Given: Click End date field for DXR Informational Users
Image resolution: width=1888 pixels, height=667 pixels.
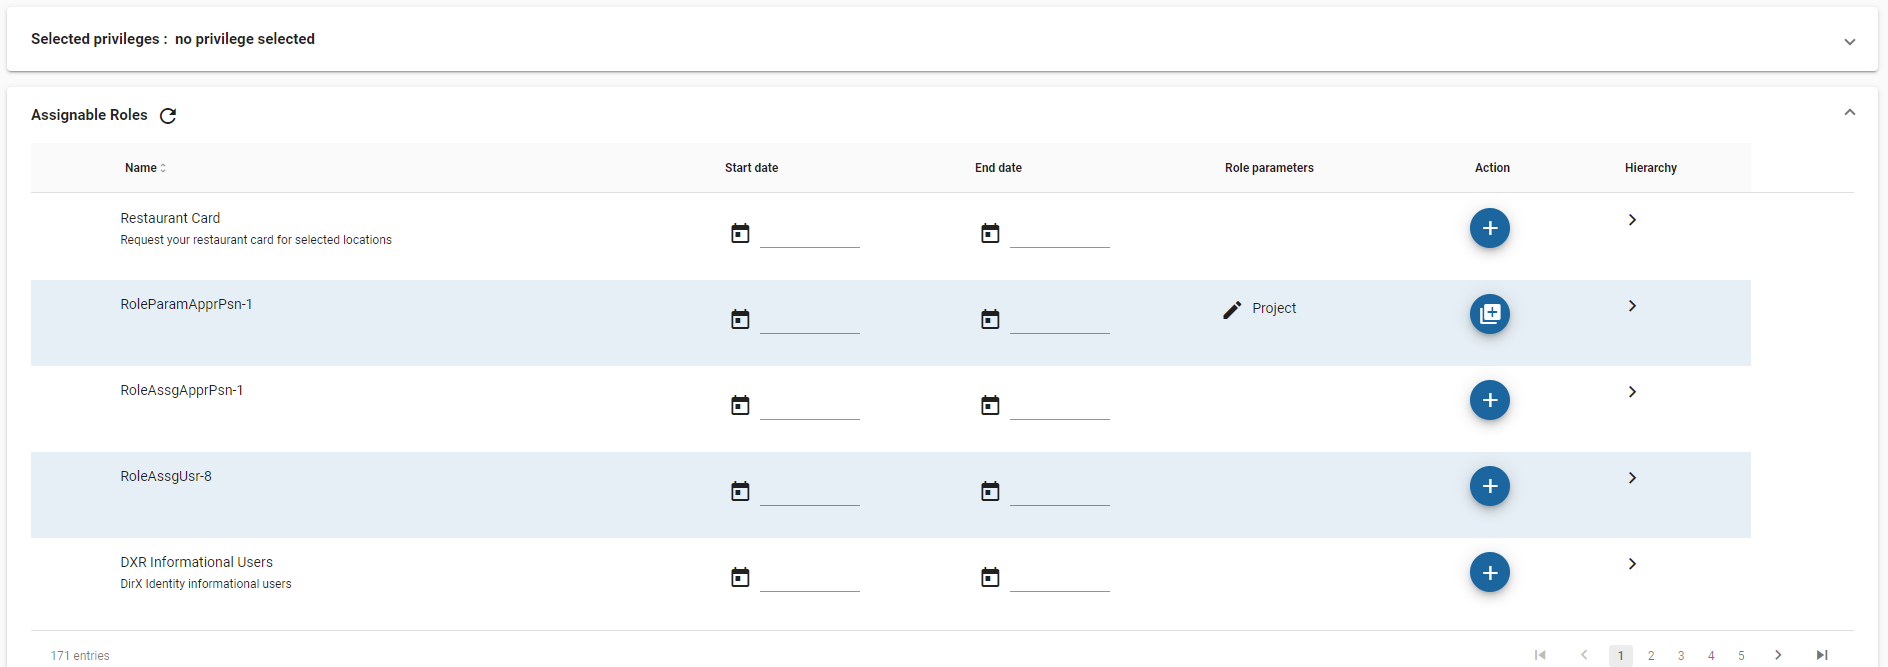Looking at the screenshot, I should pyautogui.click(x=1059, y=578).
